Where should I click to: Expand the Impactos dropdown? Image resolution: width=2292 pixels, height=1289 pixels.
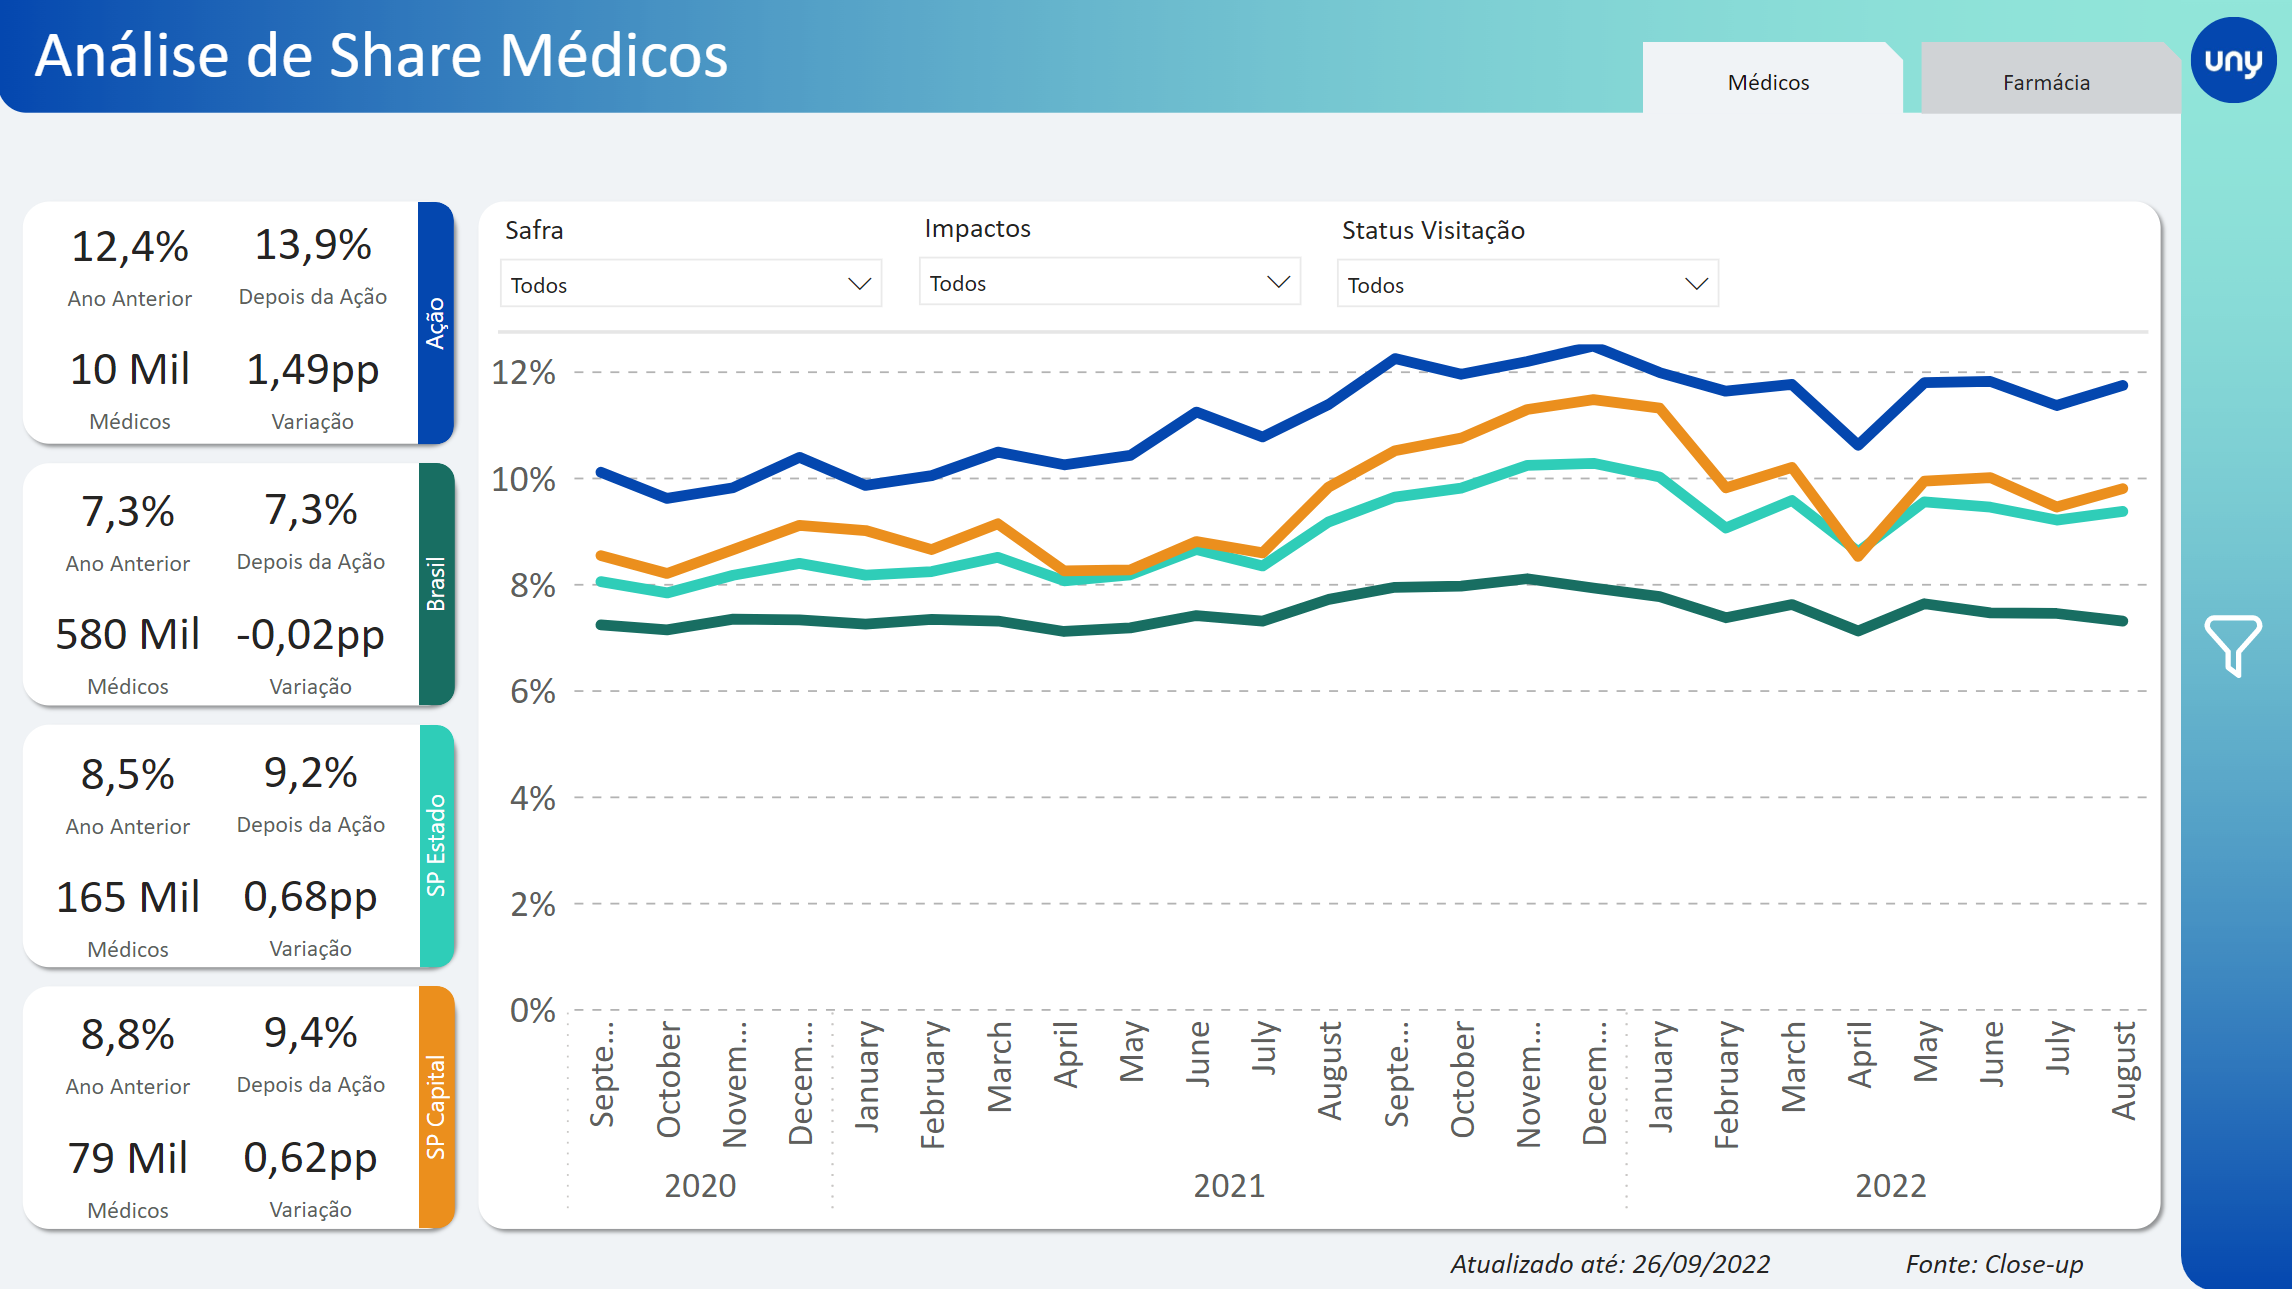click(1109, 283)
